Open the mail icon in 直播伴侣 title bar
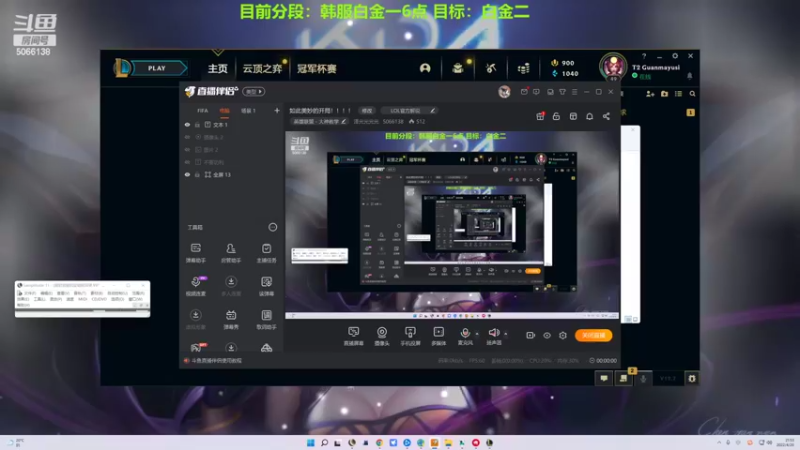800x450 pixels. pyautogui.click(x=524, y=92)
